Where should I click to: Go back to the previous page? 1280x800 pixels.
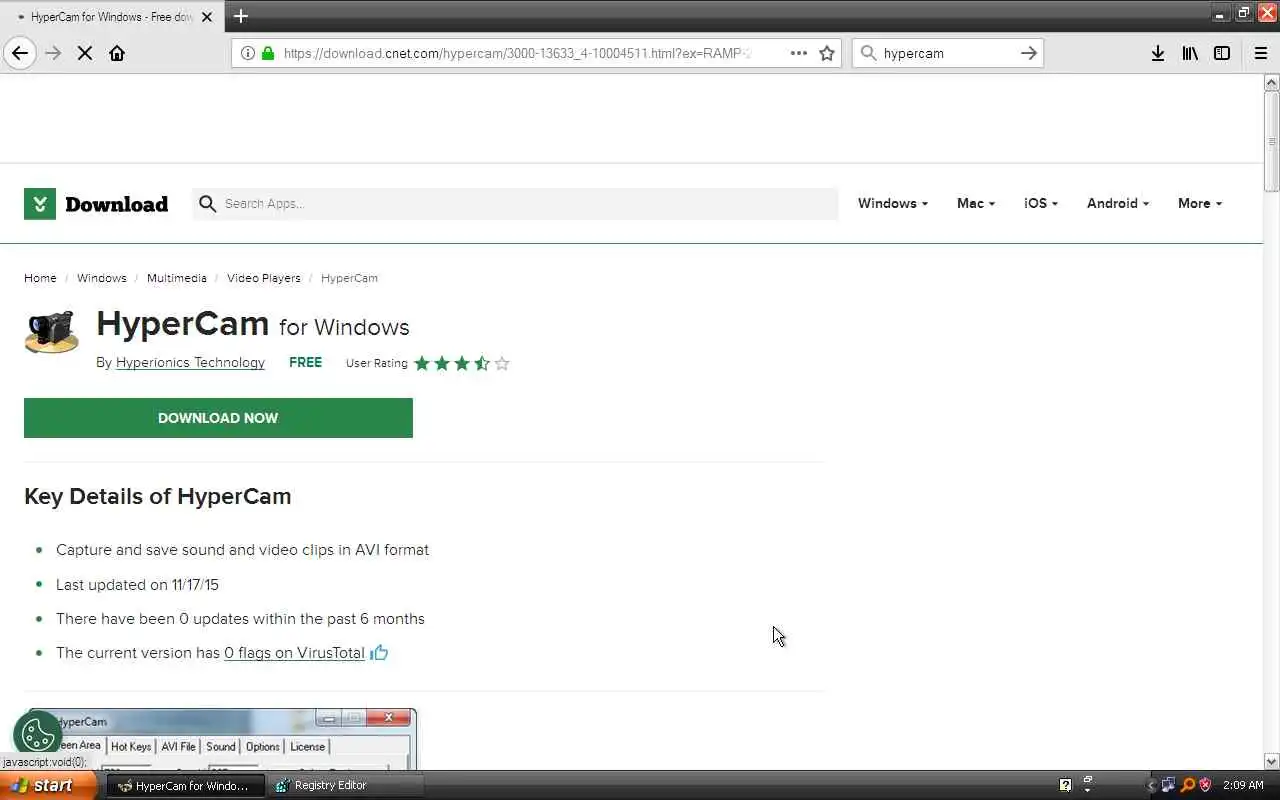(20, 53)
